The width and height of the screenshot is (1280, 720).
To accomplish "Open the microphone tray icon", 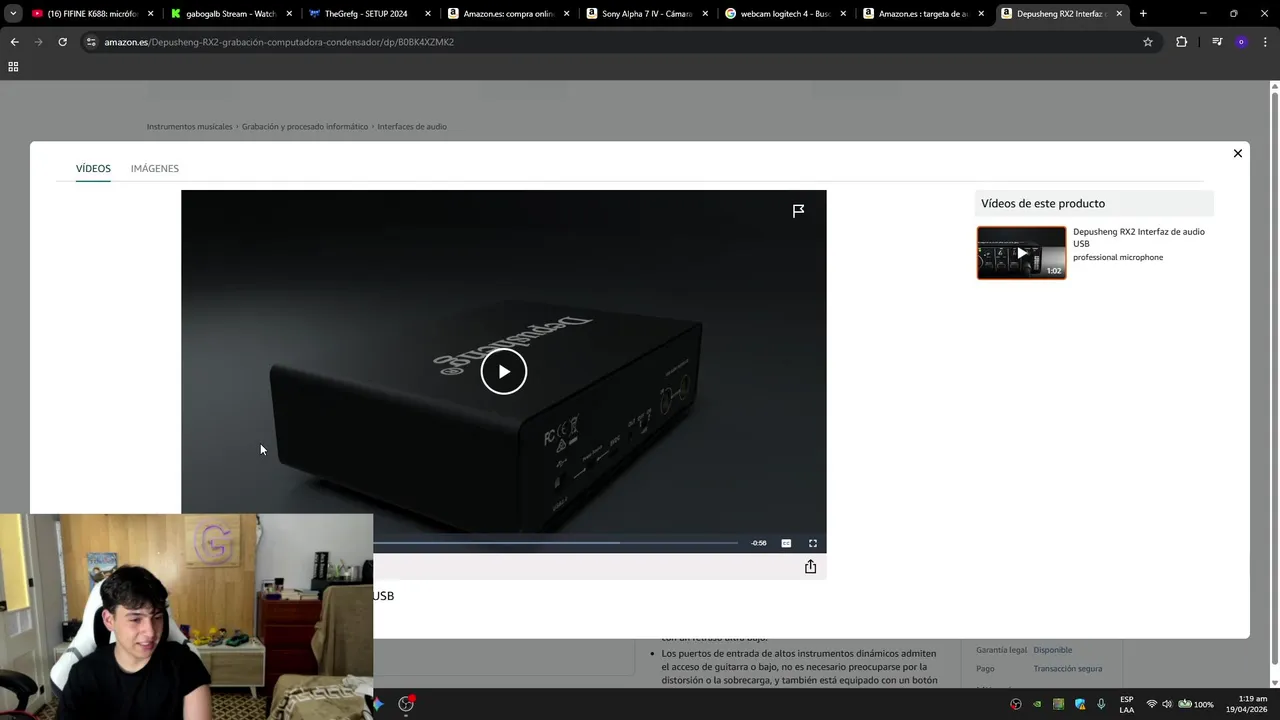I will click(x=1101, y=704).
